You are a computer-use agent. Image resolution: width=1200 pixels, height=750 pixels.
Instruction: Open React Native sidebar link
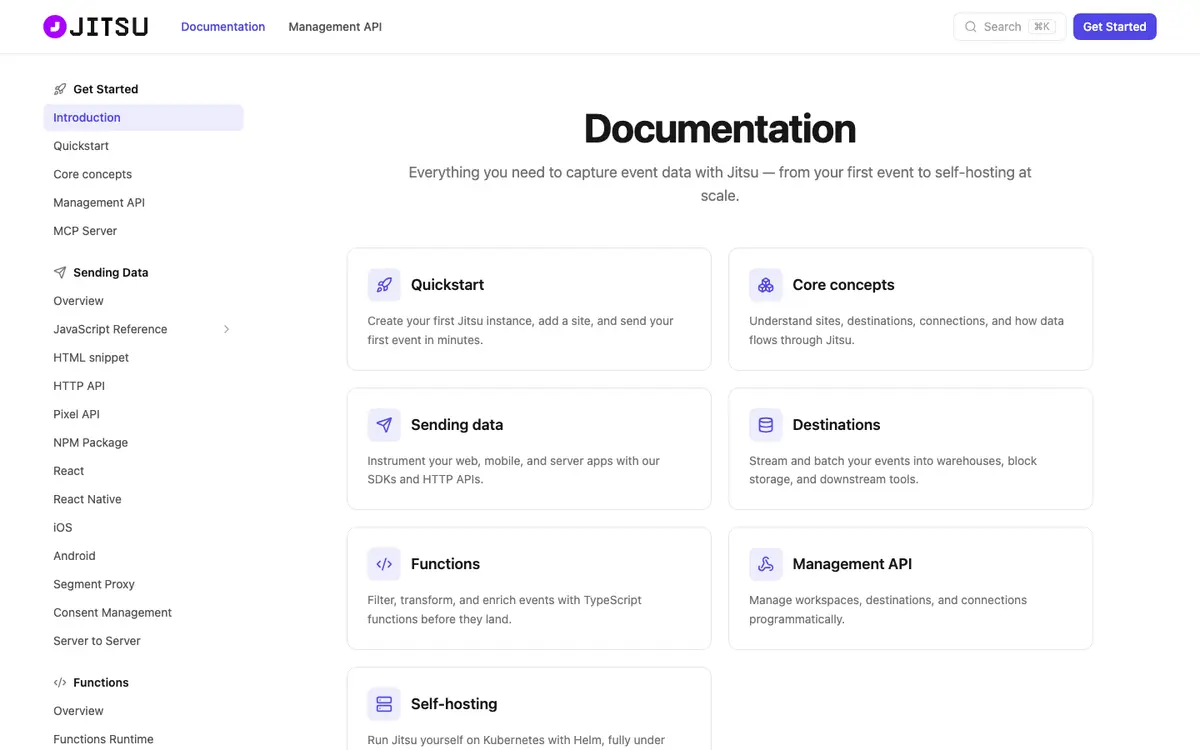87,499
